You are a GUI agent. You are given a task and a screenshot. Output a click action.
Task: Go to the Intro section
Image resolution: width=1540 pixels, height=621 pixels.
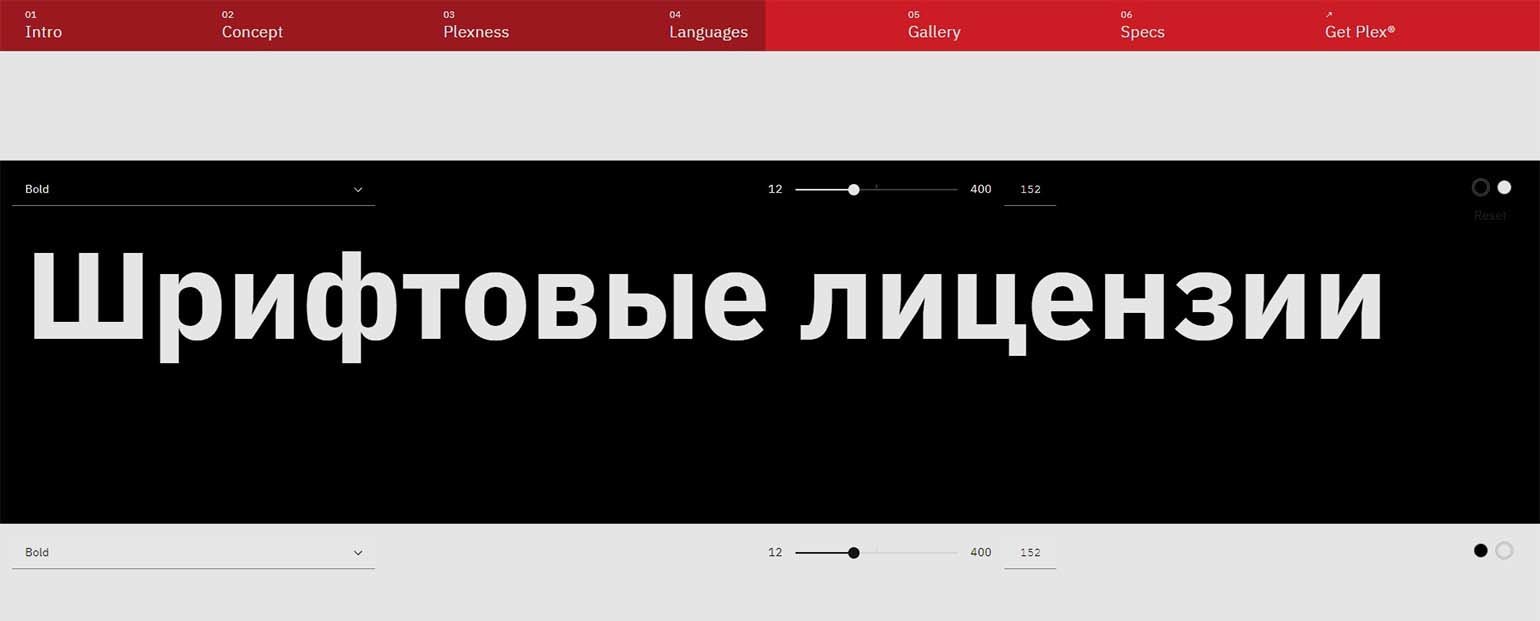coord(43,31)
